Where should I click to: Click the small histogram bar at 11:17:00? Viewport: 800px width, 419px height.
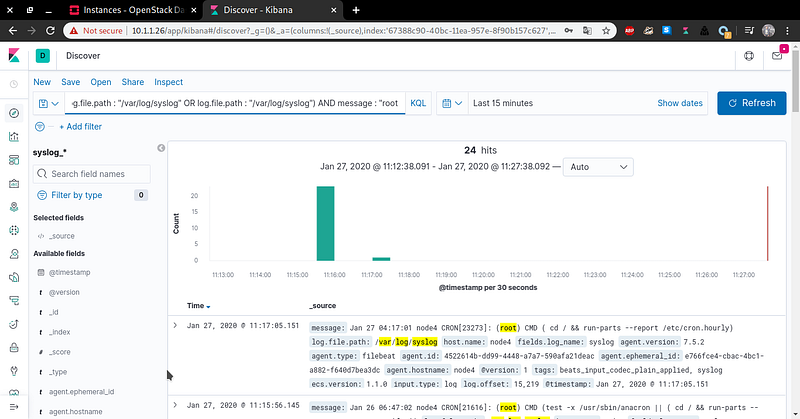click(x=381, y=259)
